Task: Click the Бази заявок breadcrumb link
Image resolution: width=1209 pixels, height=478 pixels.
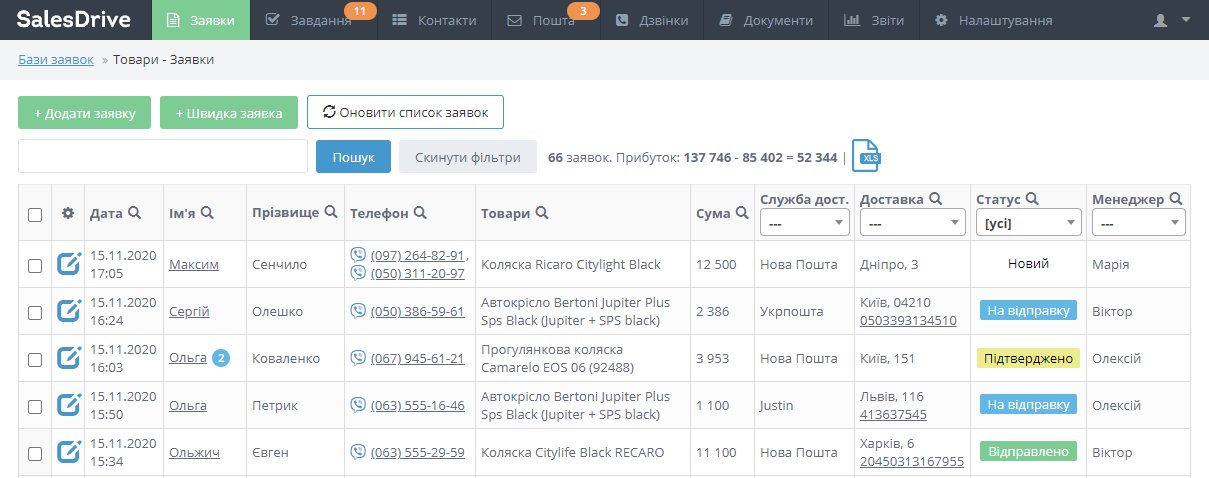Action: 56,60
